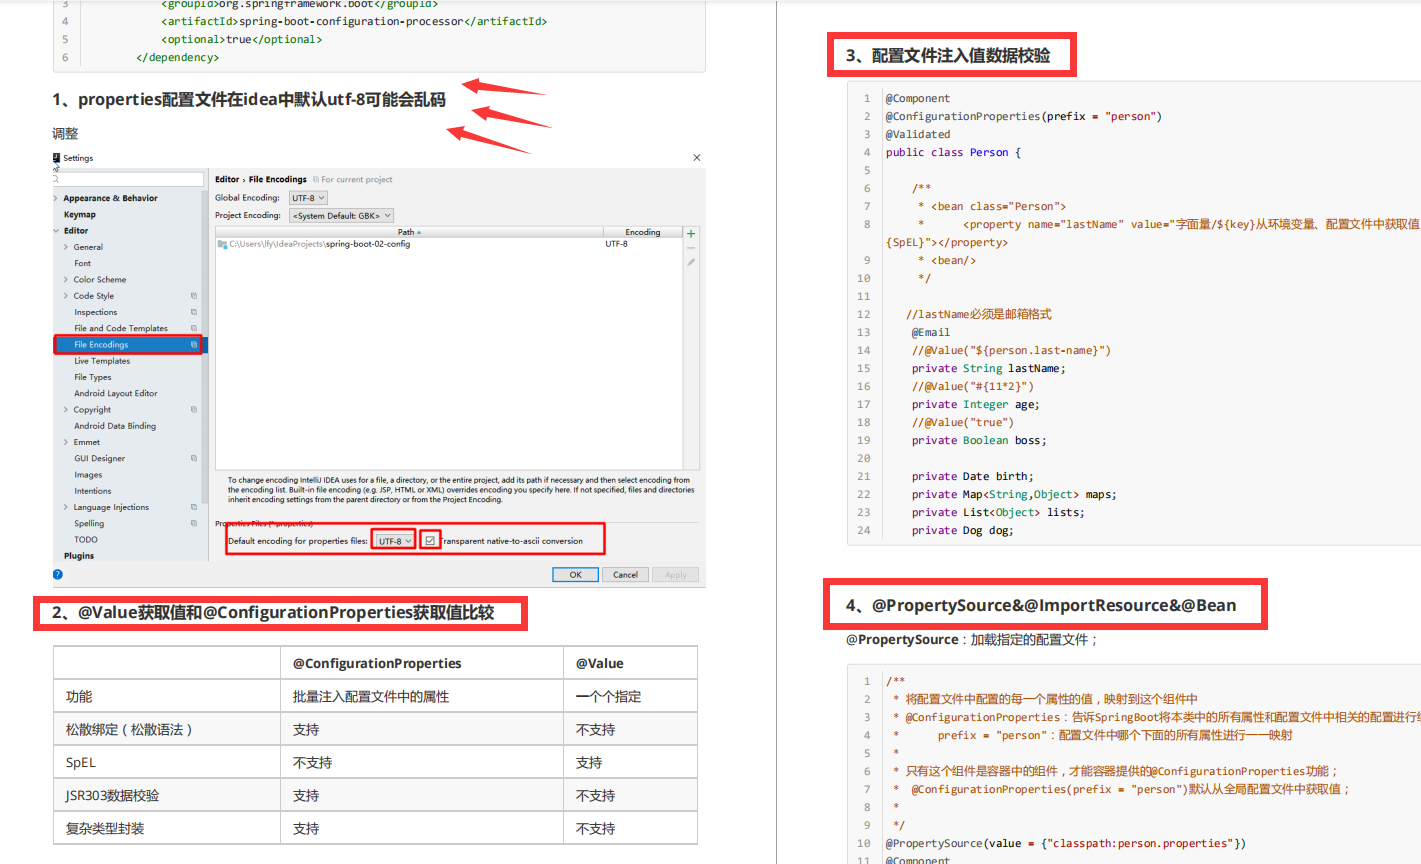
Task: Toggle Transparent native-to-ascii conversion checkbox
Action: (430, 541)
